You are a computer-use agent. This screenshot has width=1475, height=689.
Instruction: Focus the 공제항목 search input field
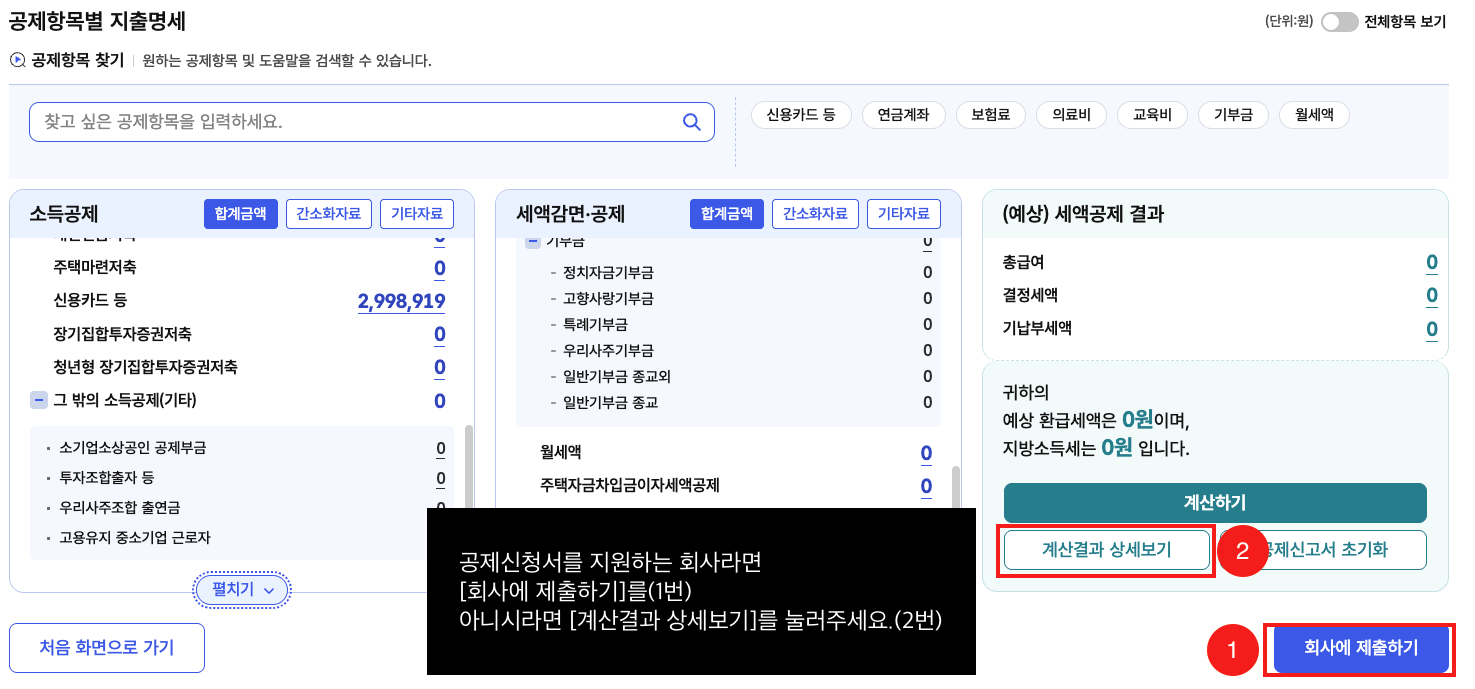point(371,122)
